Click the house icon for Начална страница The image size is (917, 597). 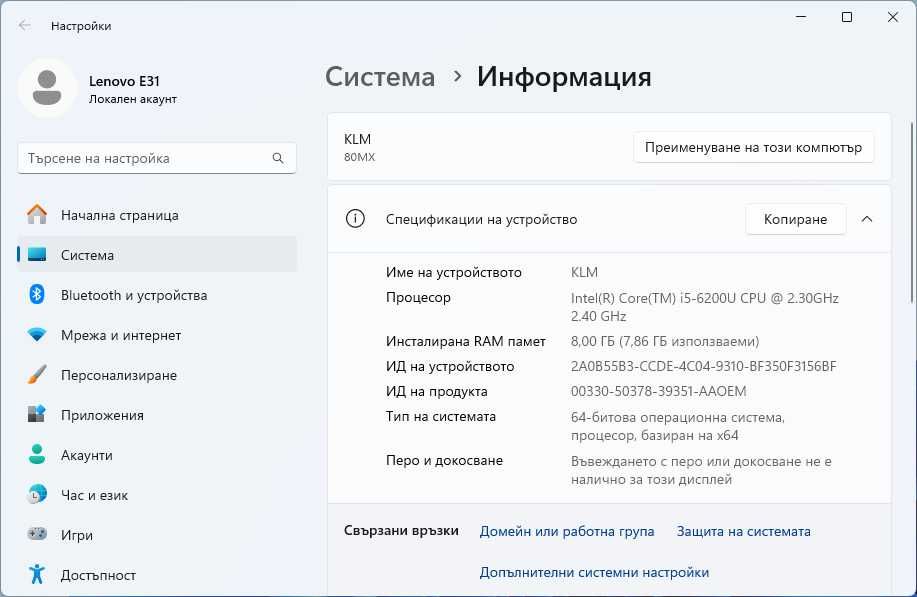click(x=37, y=215)
